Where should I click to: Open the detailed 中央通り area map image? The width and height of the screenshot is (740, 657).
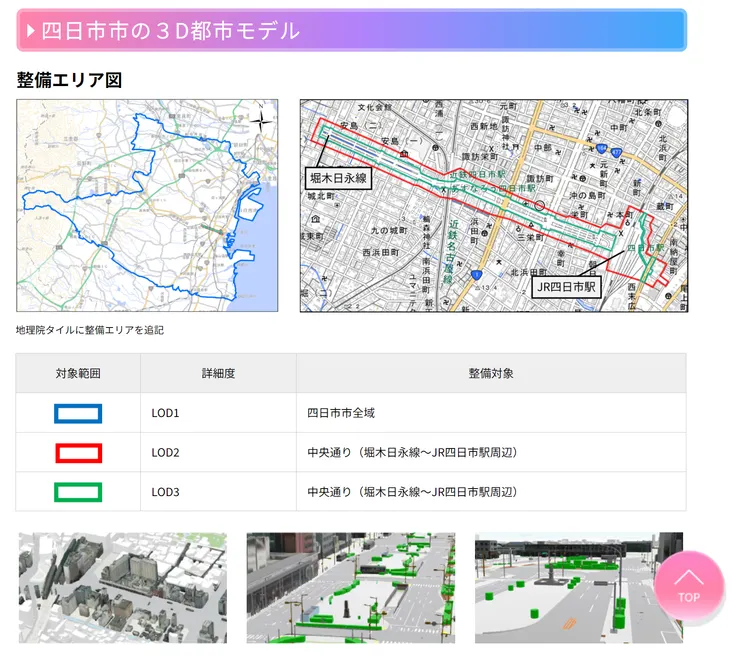point(494,205)
